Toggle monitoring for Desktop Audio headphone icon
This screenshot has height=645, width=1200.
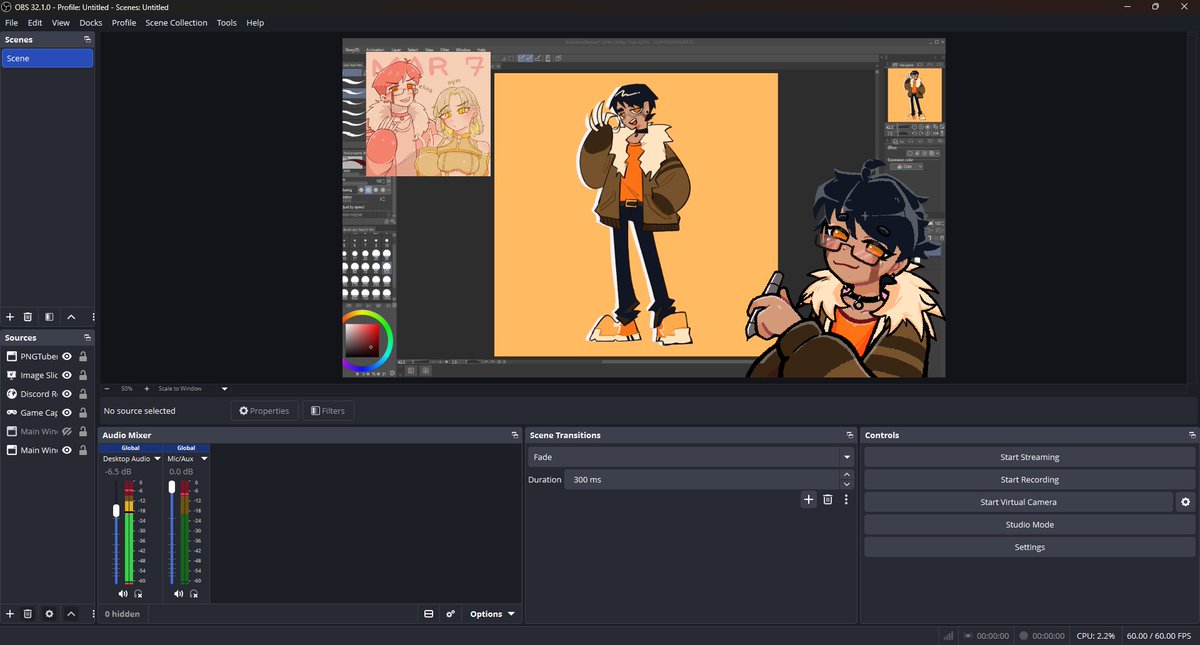[138, 594]
